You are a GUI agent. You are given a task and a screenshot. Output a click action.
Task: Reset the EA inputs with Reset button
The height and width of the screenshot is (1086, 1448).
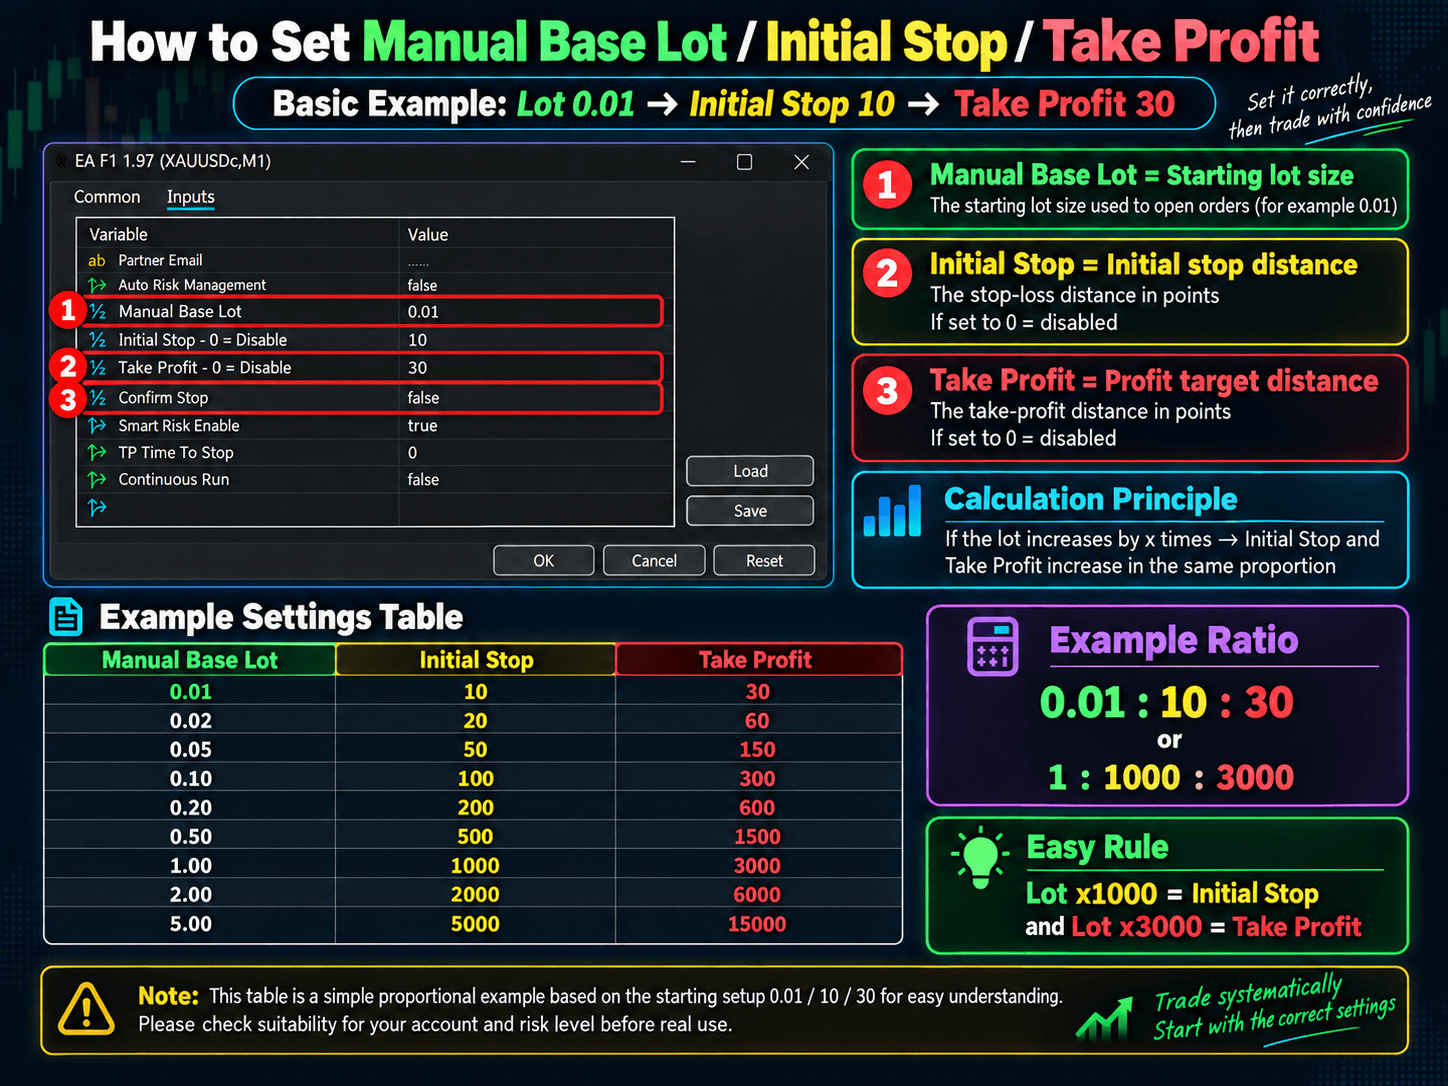coord(764,561)
